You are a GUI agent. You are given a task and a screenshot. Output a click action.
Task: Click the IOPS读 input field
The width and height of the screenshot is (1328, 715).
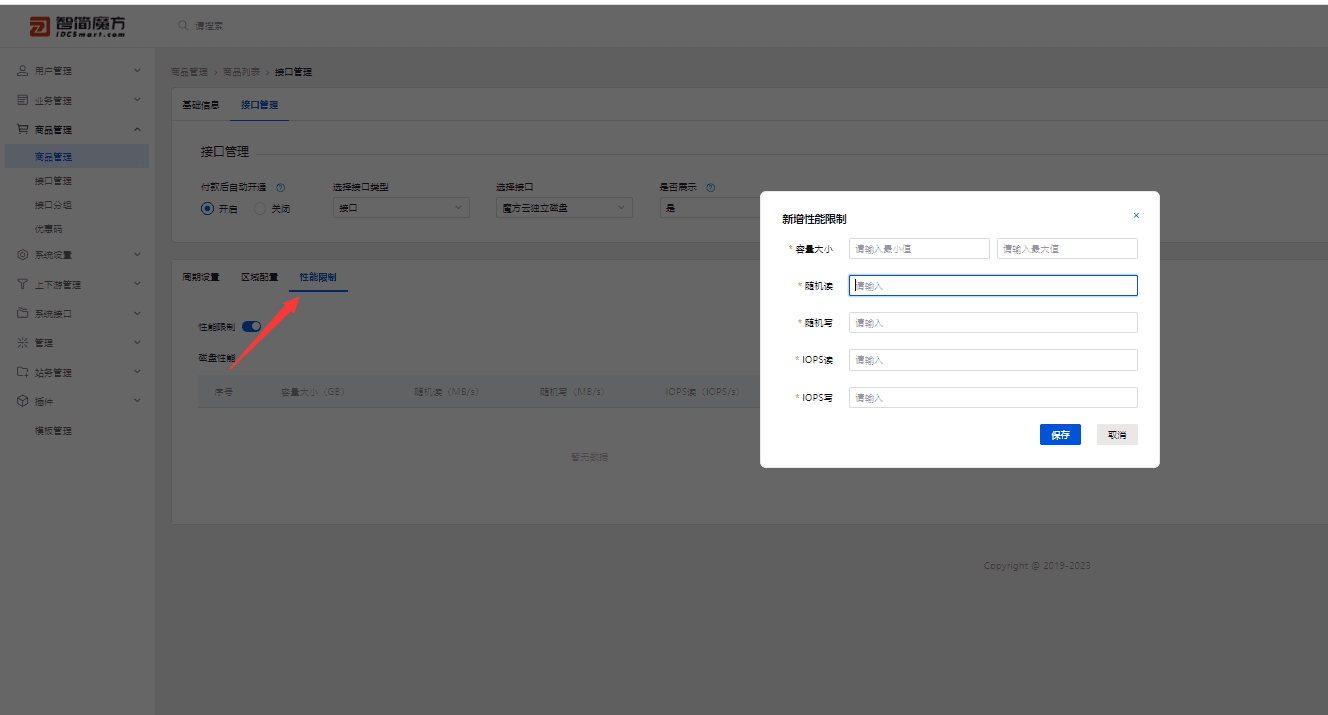click(x=993, y=359)
